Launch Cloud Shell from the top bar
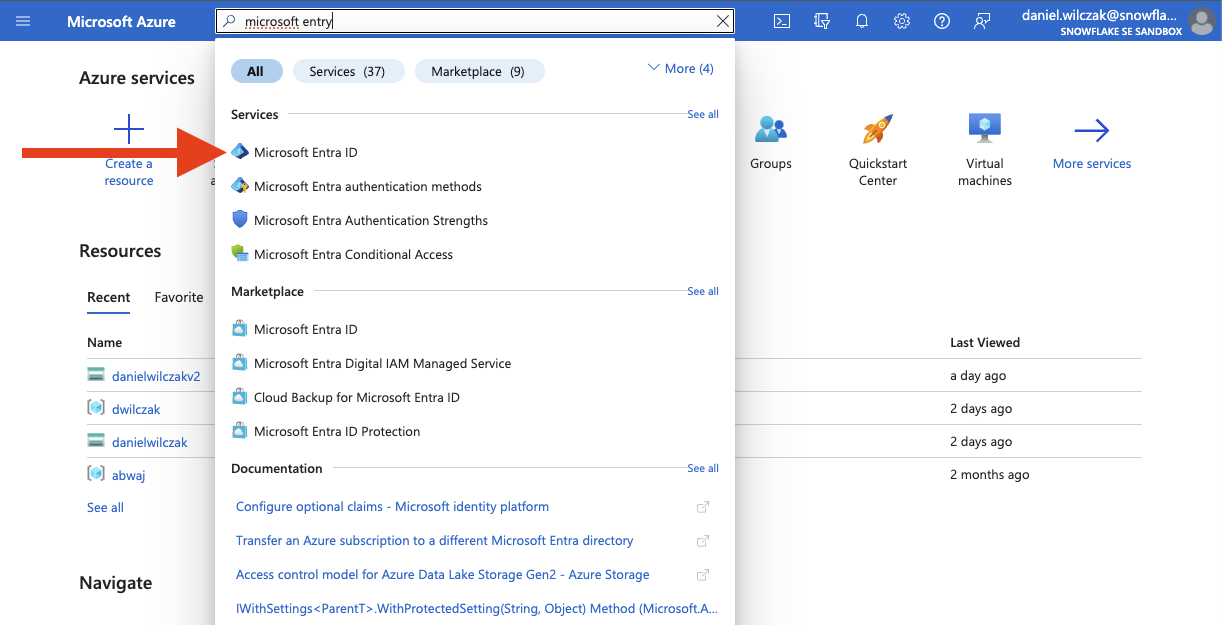 pyautogui.click(x=783, y=21)
